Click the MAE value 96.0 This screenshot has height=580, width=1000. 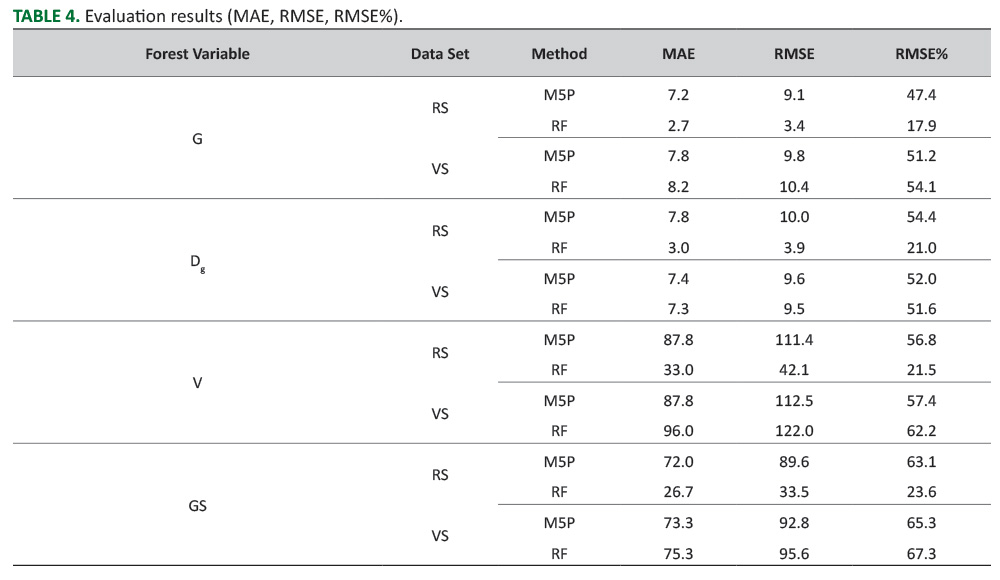click(x=678, y=431)
